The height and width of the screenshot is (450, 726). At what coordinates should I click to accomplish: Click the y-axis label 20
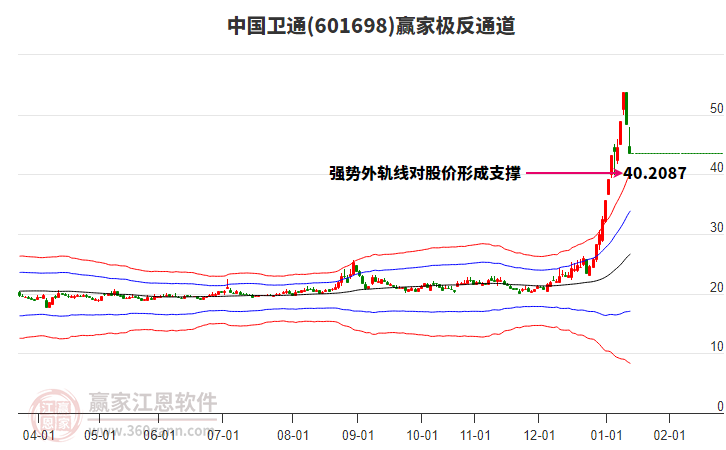pyautogui.click(x=717, y=288)
